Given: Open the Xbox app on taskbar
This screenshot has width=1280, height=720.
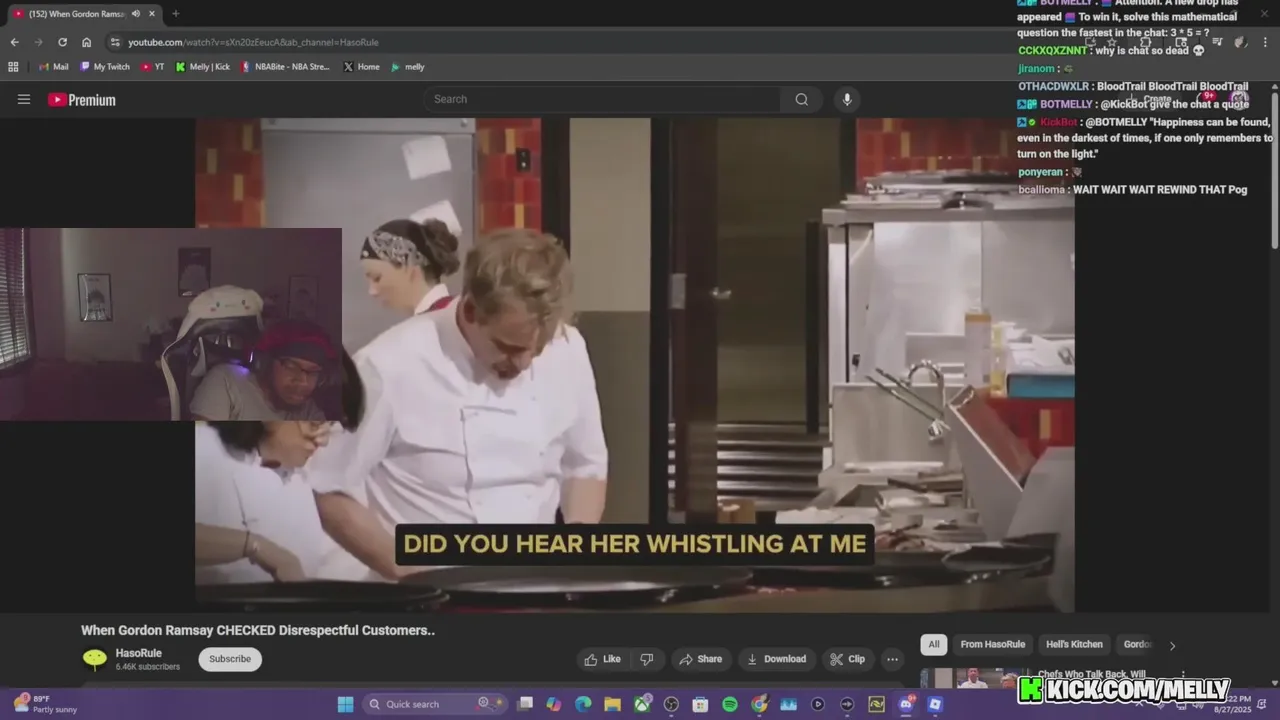Looking at the screenshot, I should click(642, 704).
